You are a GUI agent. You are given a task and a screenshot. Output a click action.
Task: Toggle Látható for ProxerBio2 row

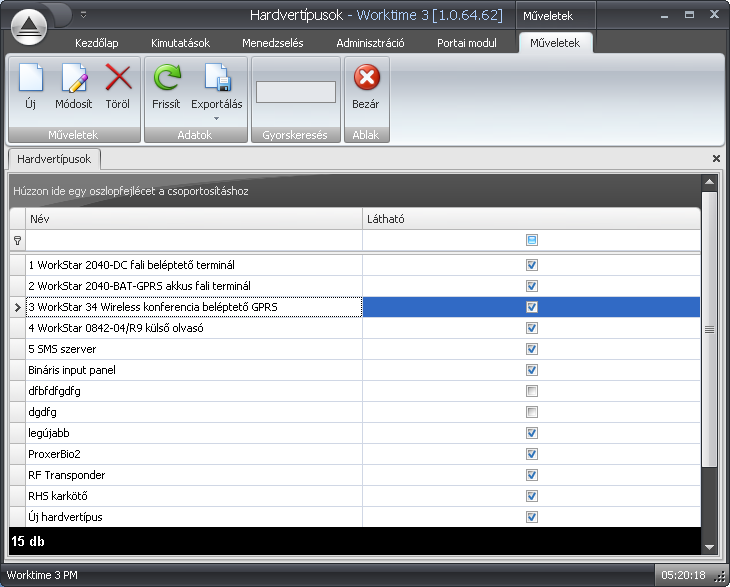coord(532,454)
